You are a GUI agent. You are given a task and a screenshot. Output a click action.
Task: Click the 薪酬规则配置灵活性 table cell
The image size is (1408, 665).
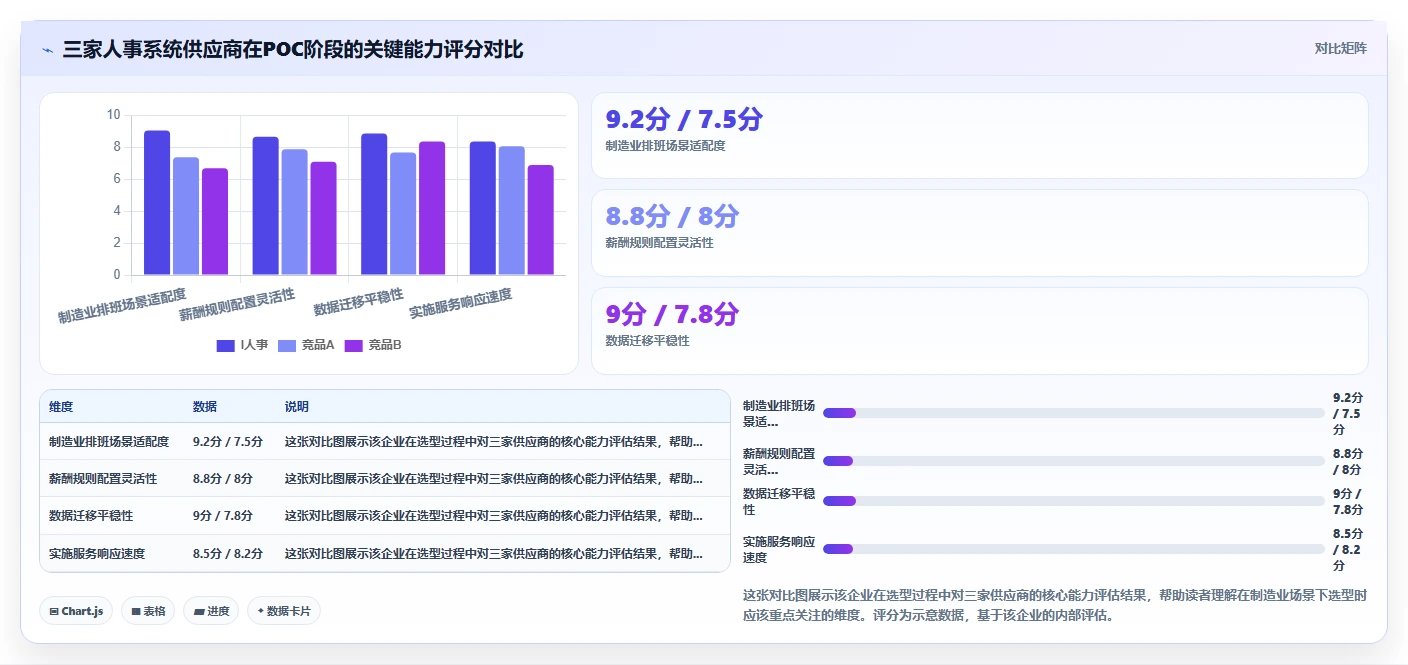click(x=103, y=479)
